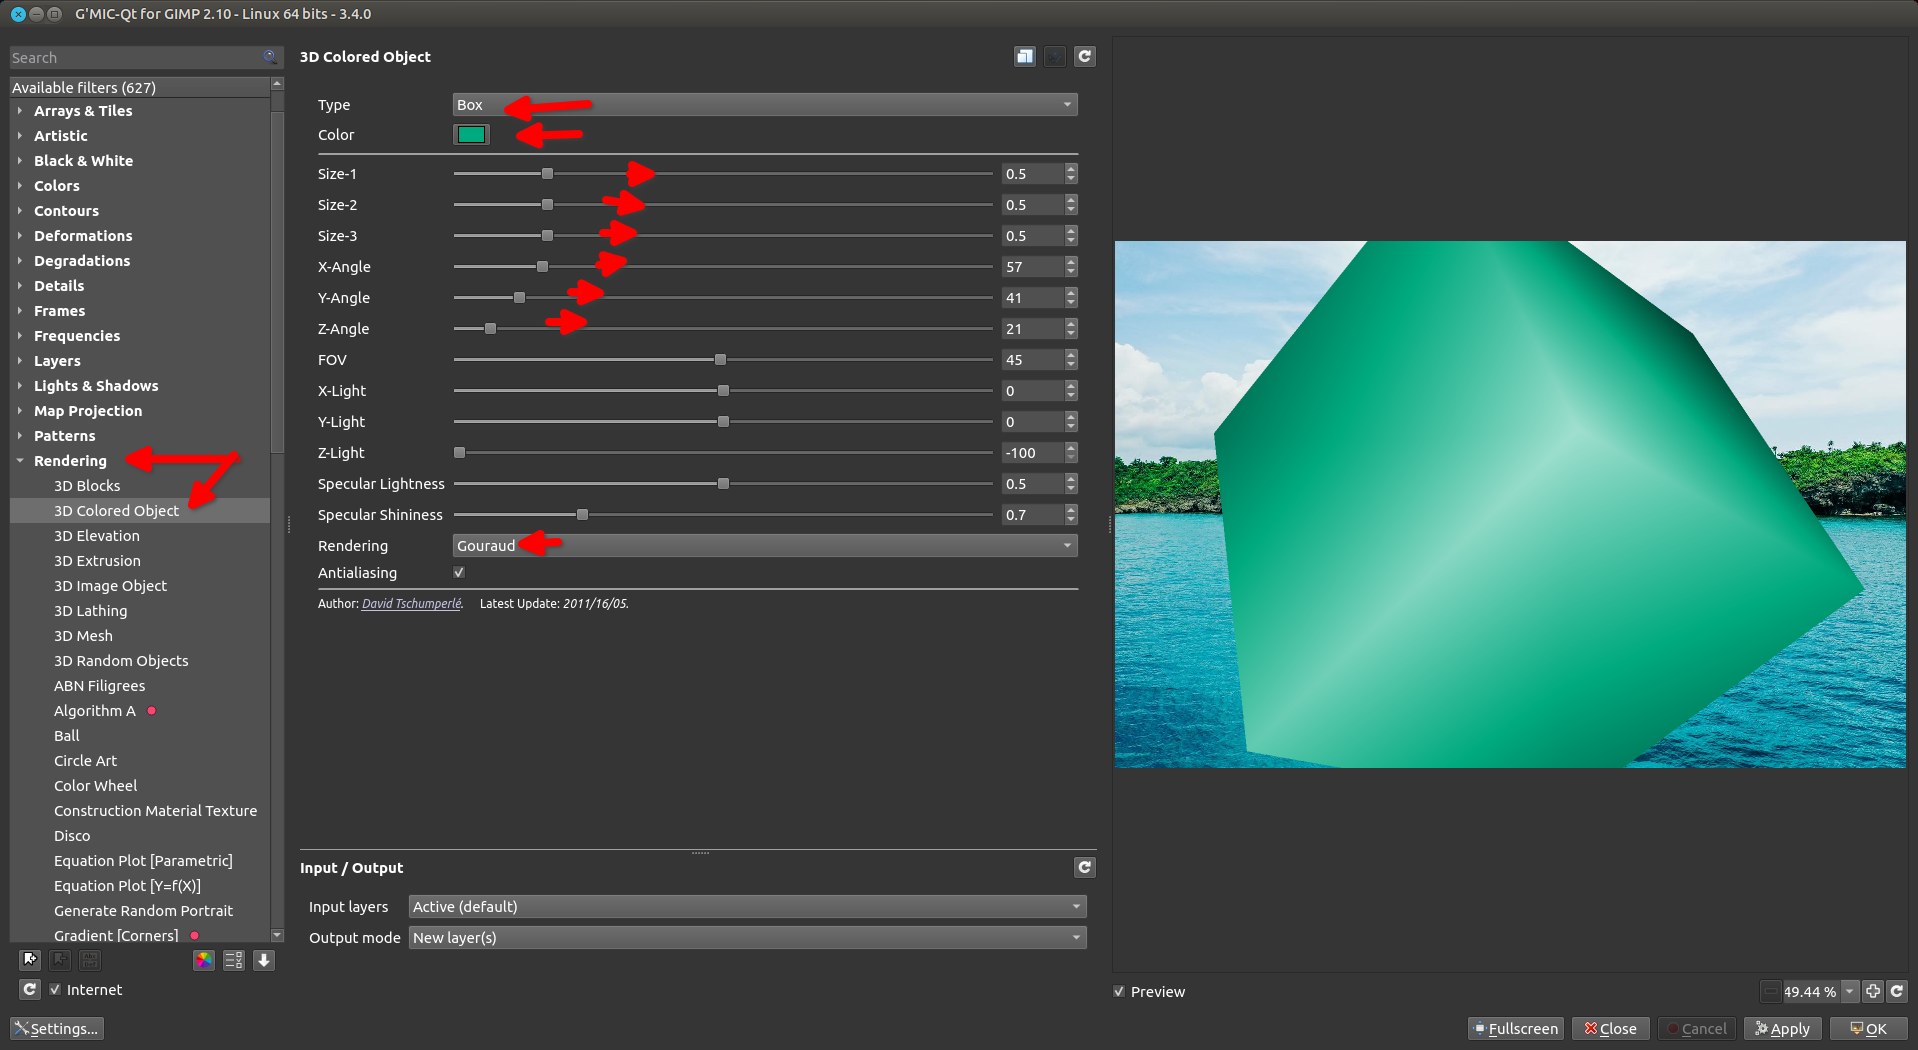Expand the Lights & Shadows category
This screenshot has width=1918, height=1050.
pos(20,385)
